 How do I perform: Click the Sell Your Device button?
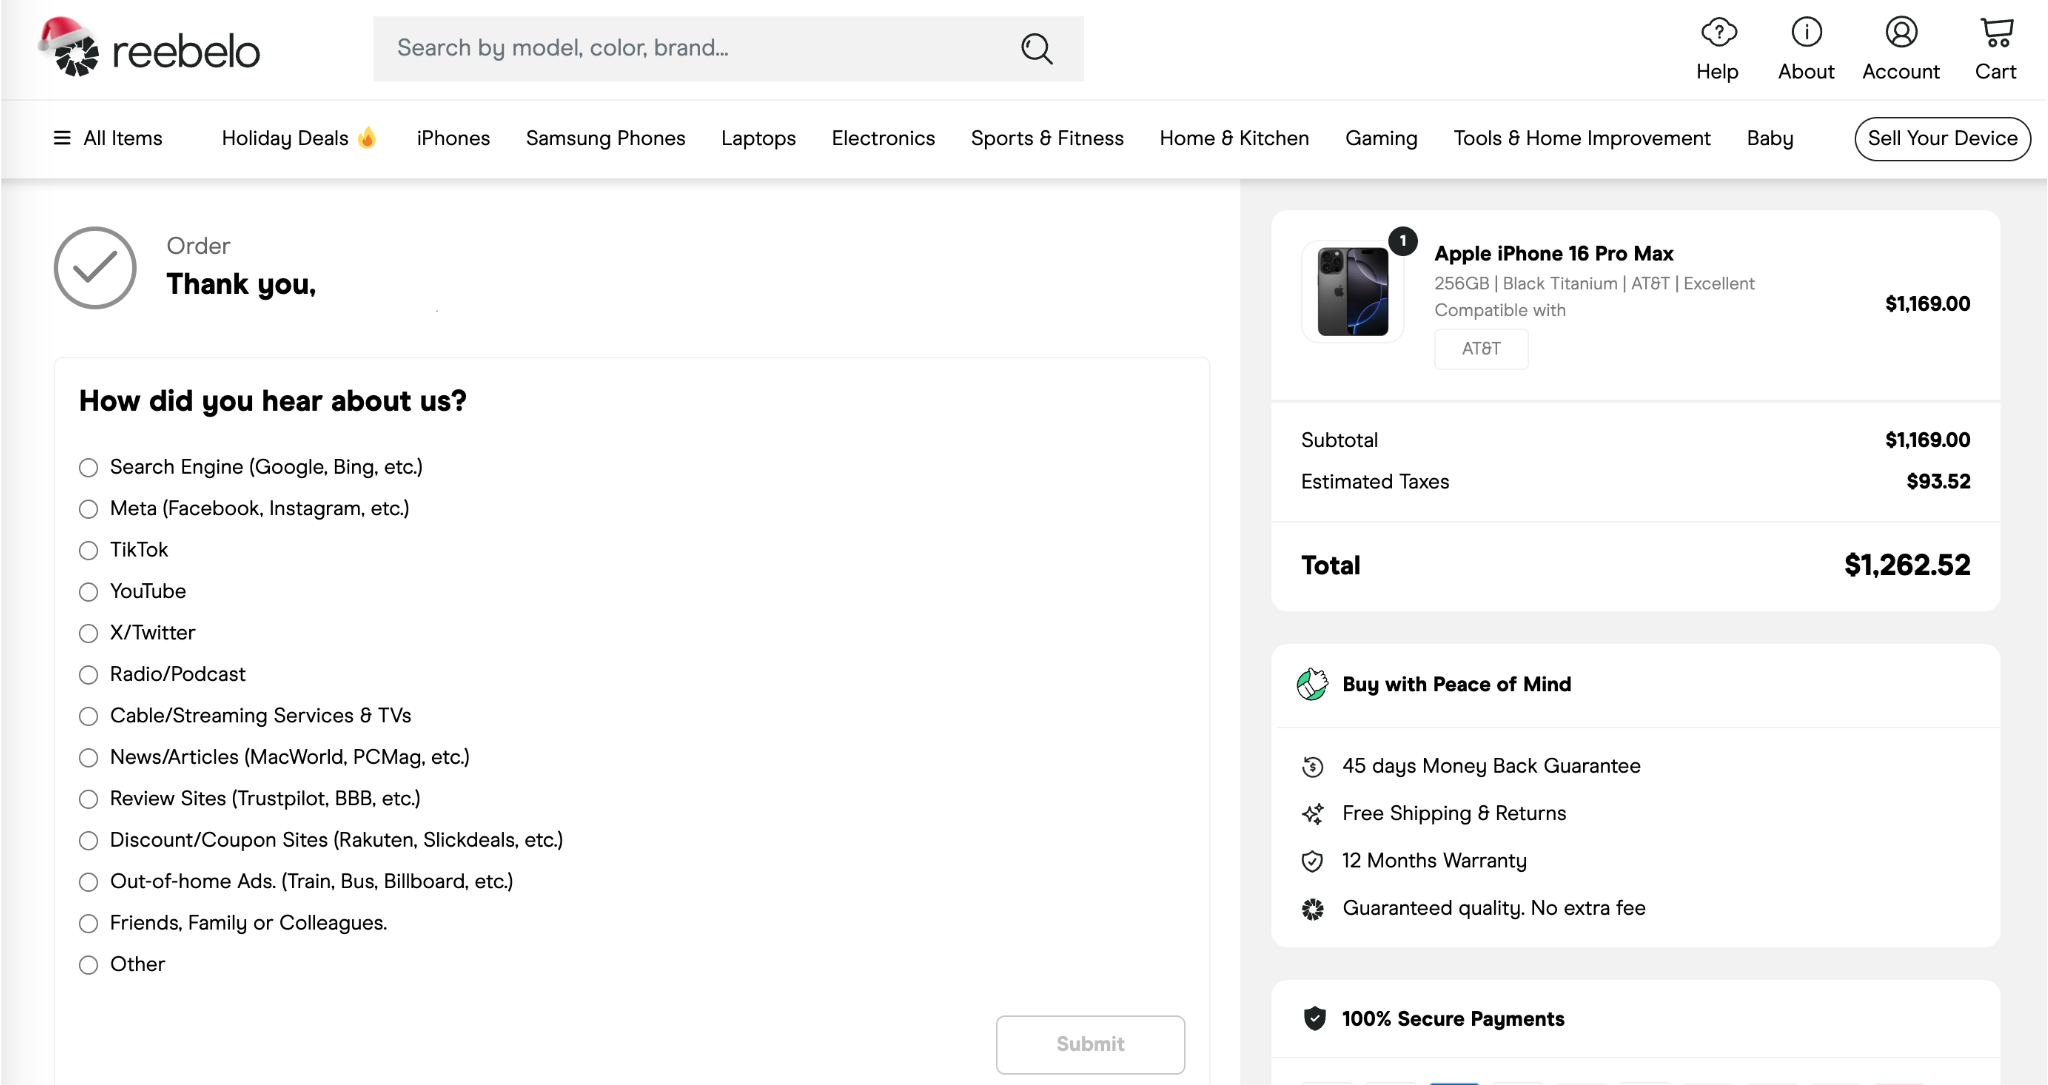[1942, 138]
